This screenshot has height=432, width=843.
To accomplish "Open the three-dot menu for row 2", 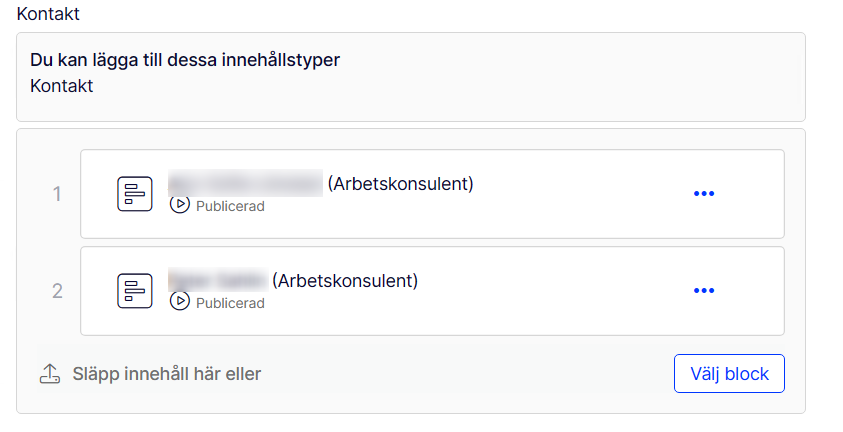I will (704, 290).
